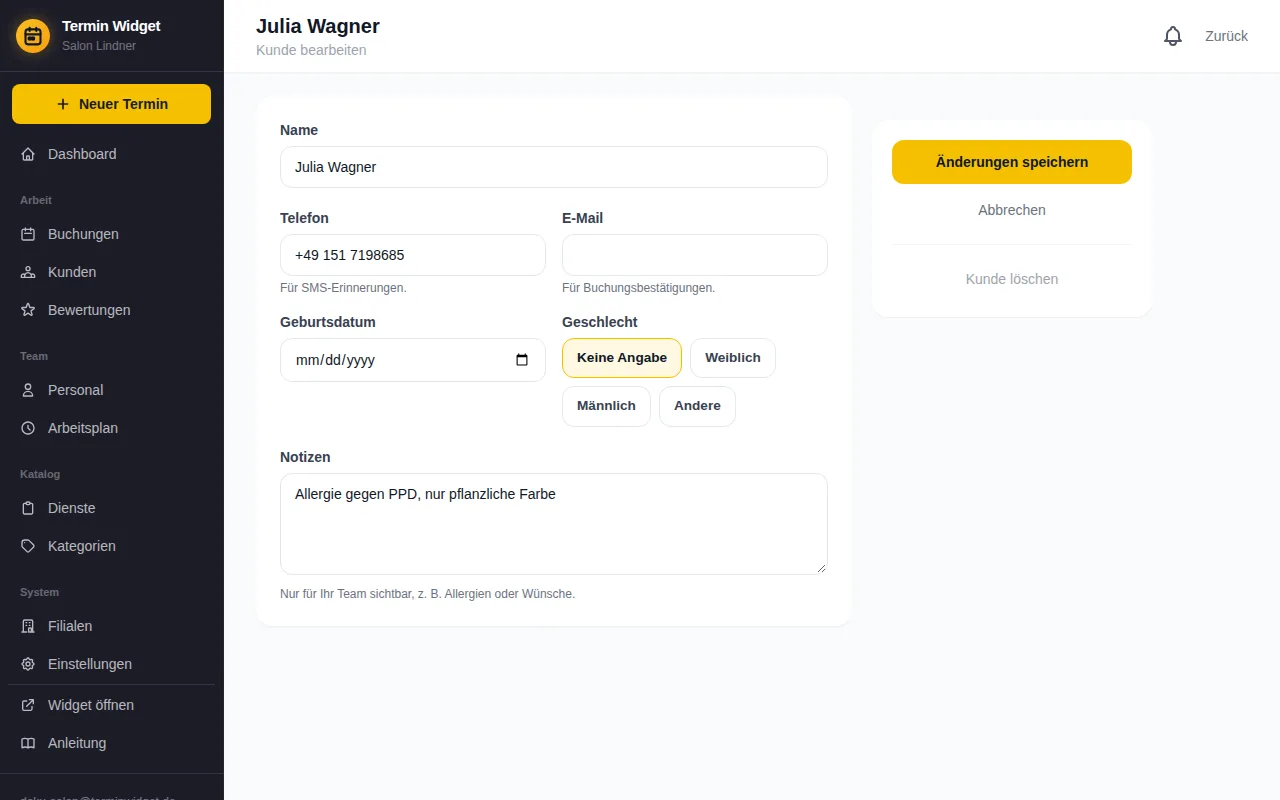The width and height of the screenshot is (1280, 800).
Task: Focus the Telefon input field
Action: point(413,255)
